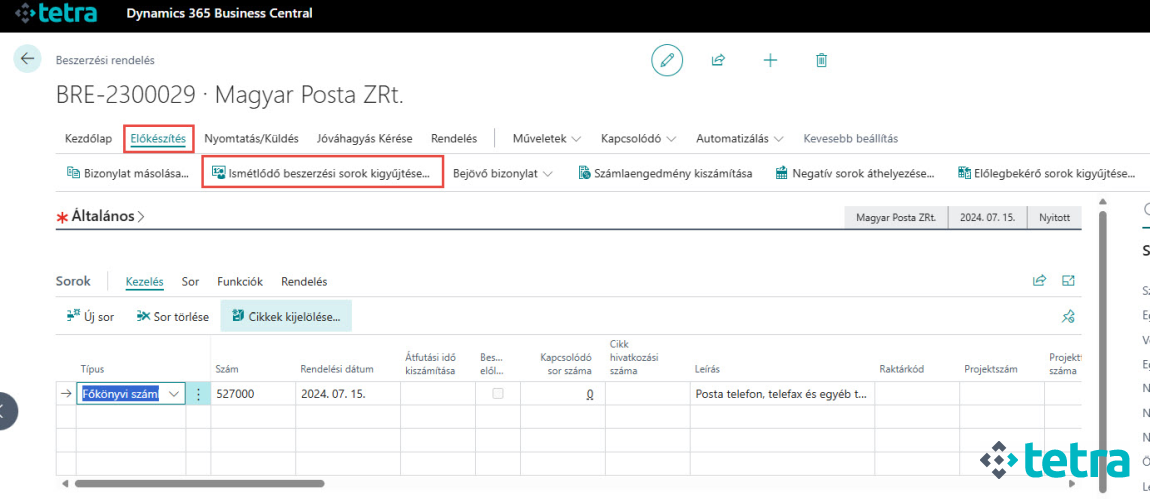Click the trash delete icon
The image size is (1150, 499).
click(821, 60)
